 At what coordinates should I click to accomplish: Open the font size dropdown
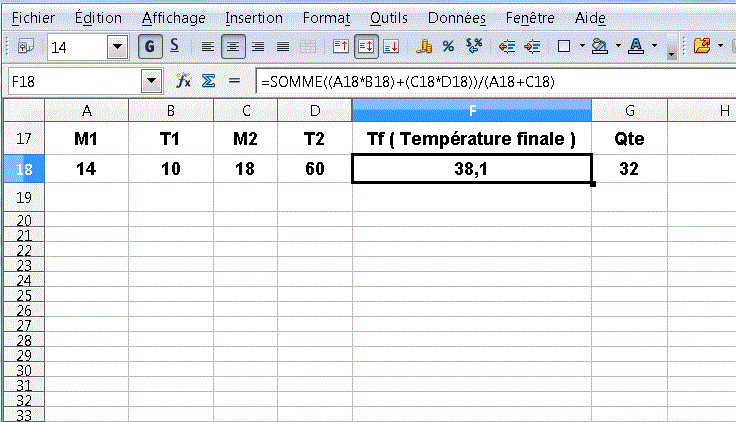coord(117,46)
